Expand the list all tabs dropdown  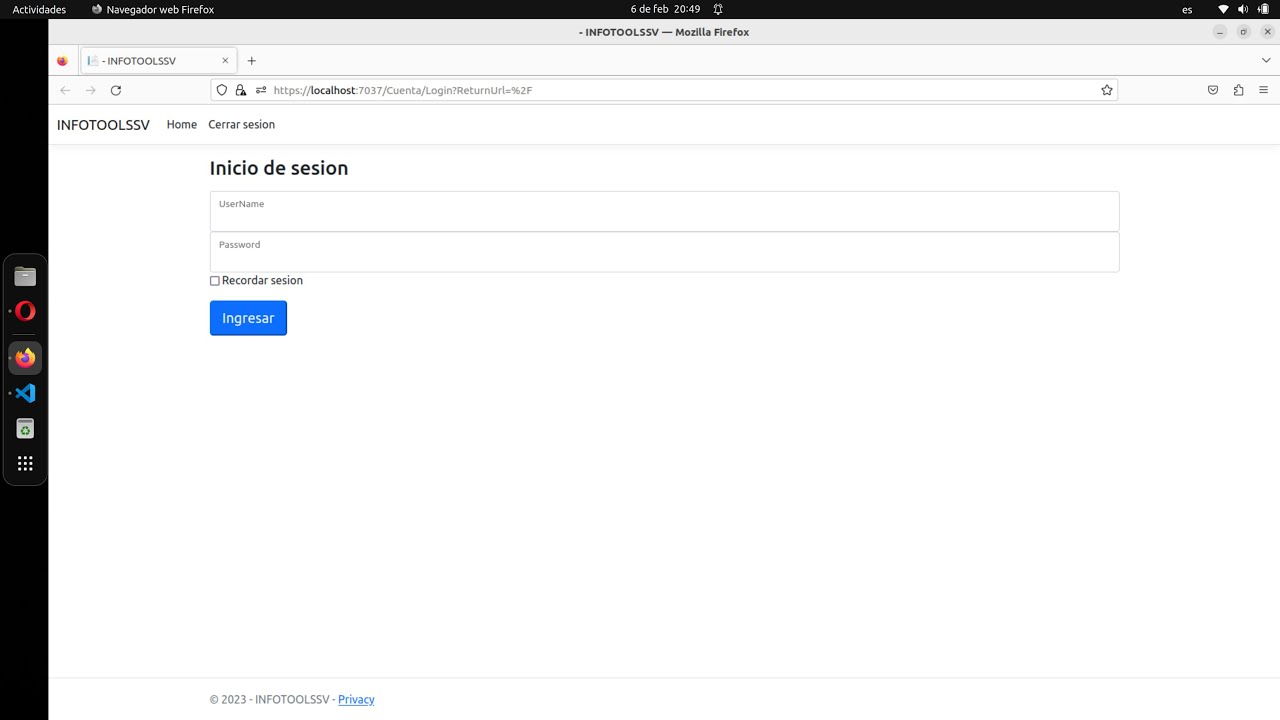(x=1265, y=61)
